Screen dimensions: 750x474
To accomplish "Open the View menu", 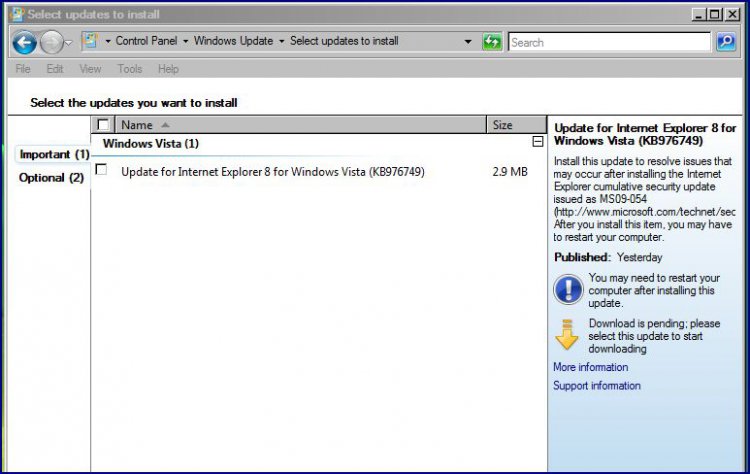I will tap(90, 69).
